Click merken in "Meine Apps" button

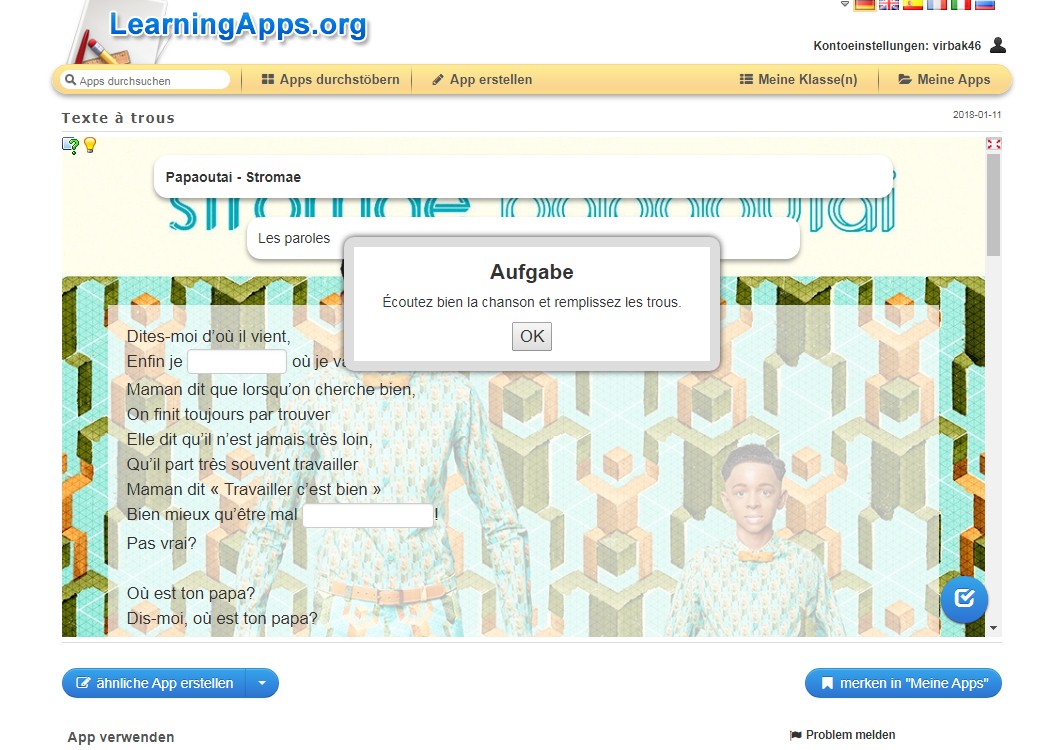click(903, 683)
